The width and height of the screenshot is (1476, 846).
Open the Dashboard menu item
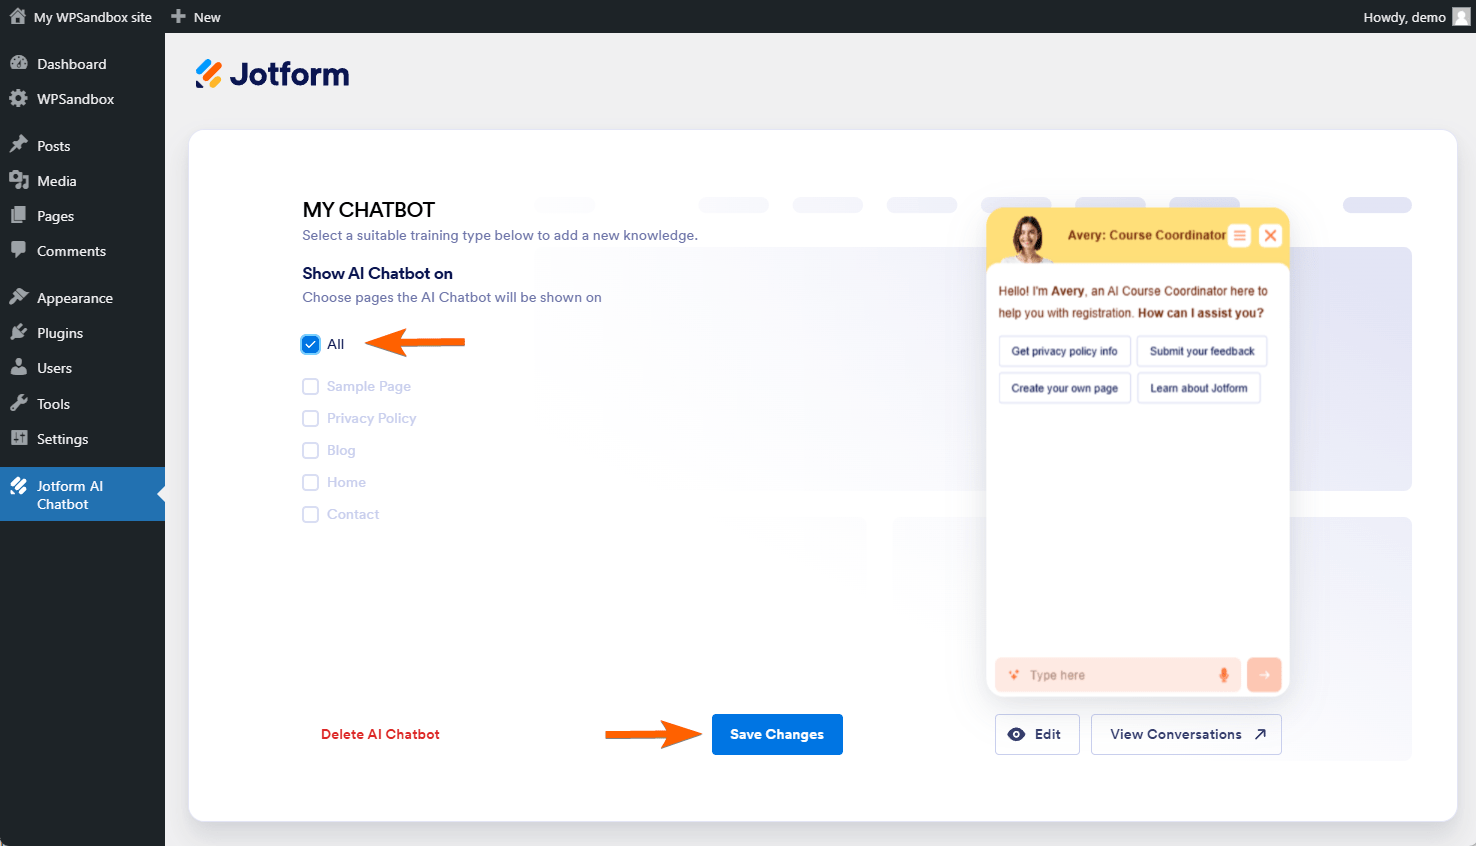(82, 64)
